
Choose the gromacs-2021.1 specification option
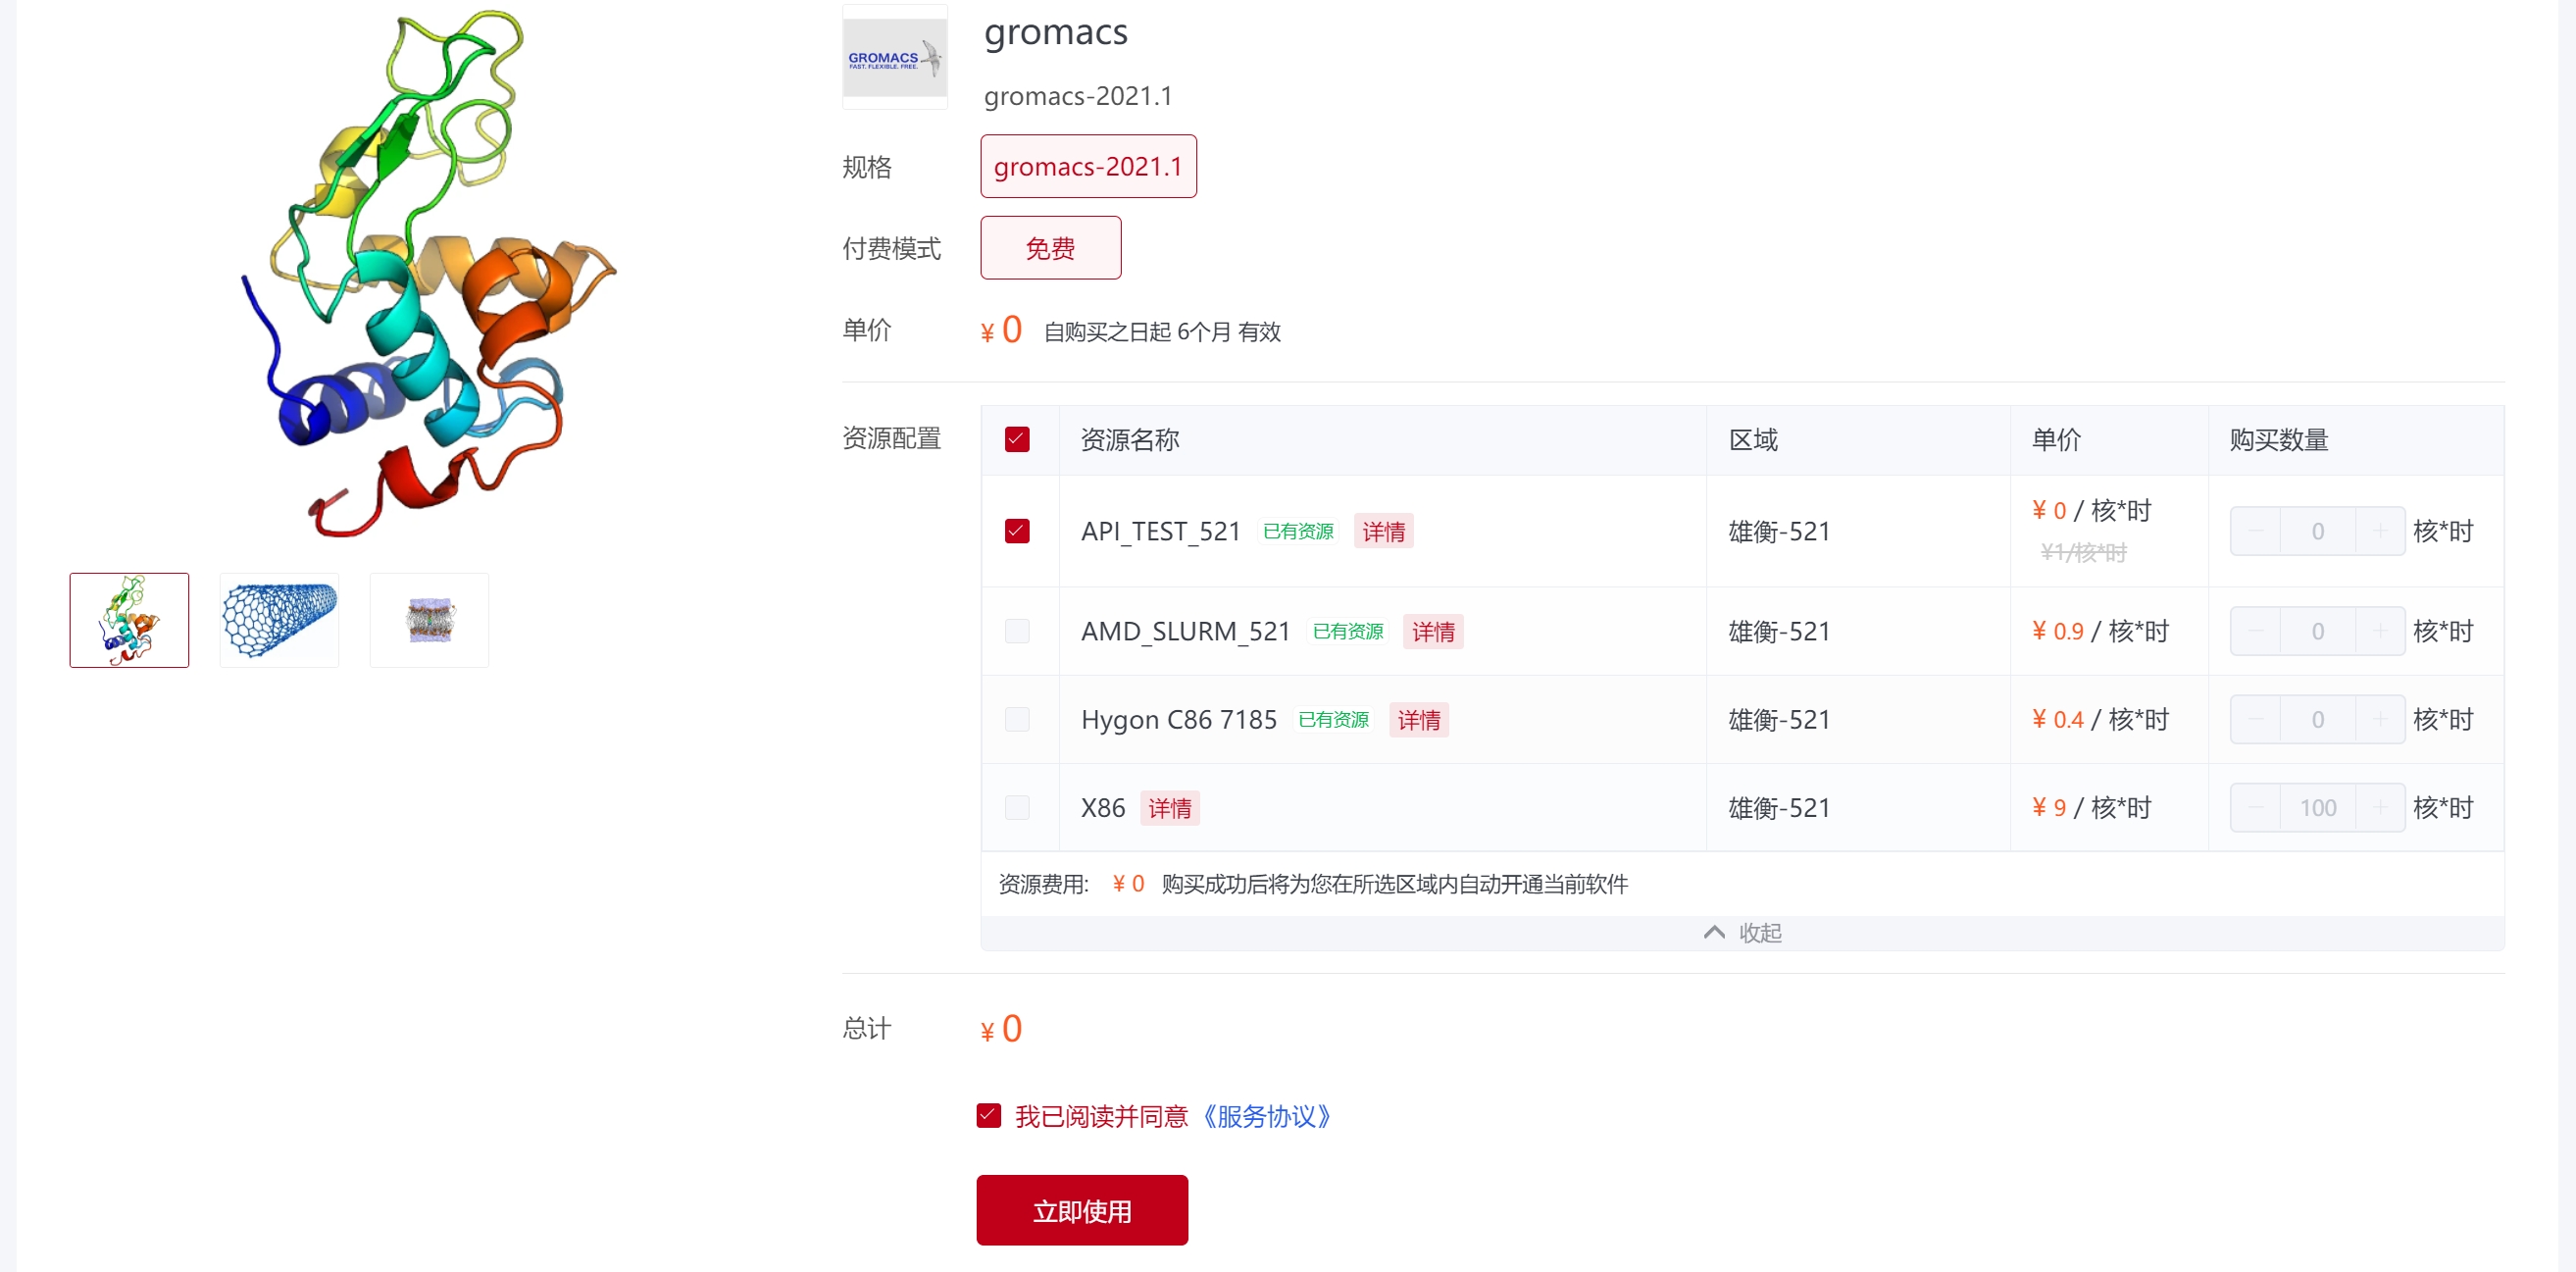[x=1087, y=166]
